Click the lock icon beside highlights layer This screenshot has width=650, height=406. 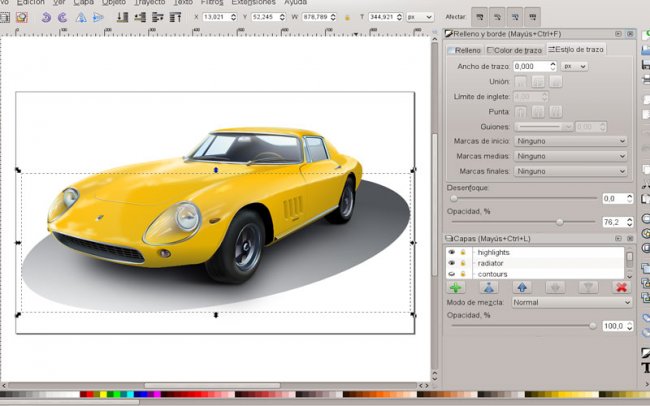coord(463,252)
